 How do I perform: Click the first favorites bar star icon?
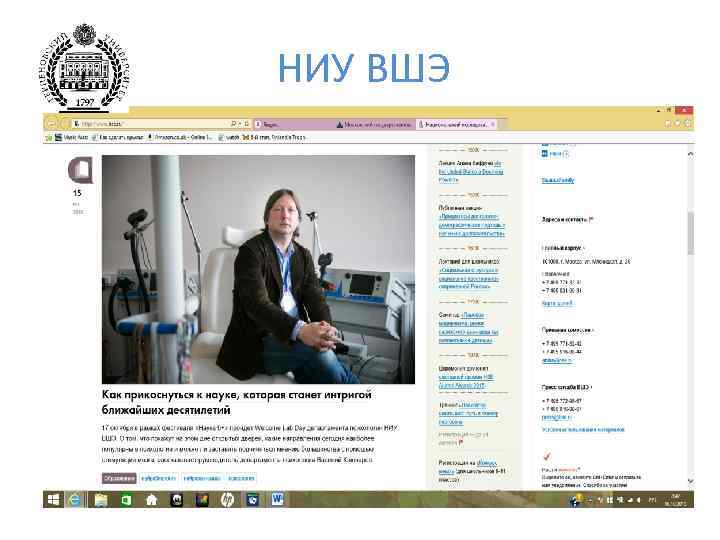[x=49, y=137]
